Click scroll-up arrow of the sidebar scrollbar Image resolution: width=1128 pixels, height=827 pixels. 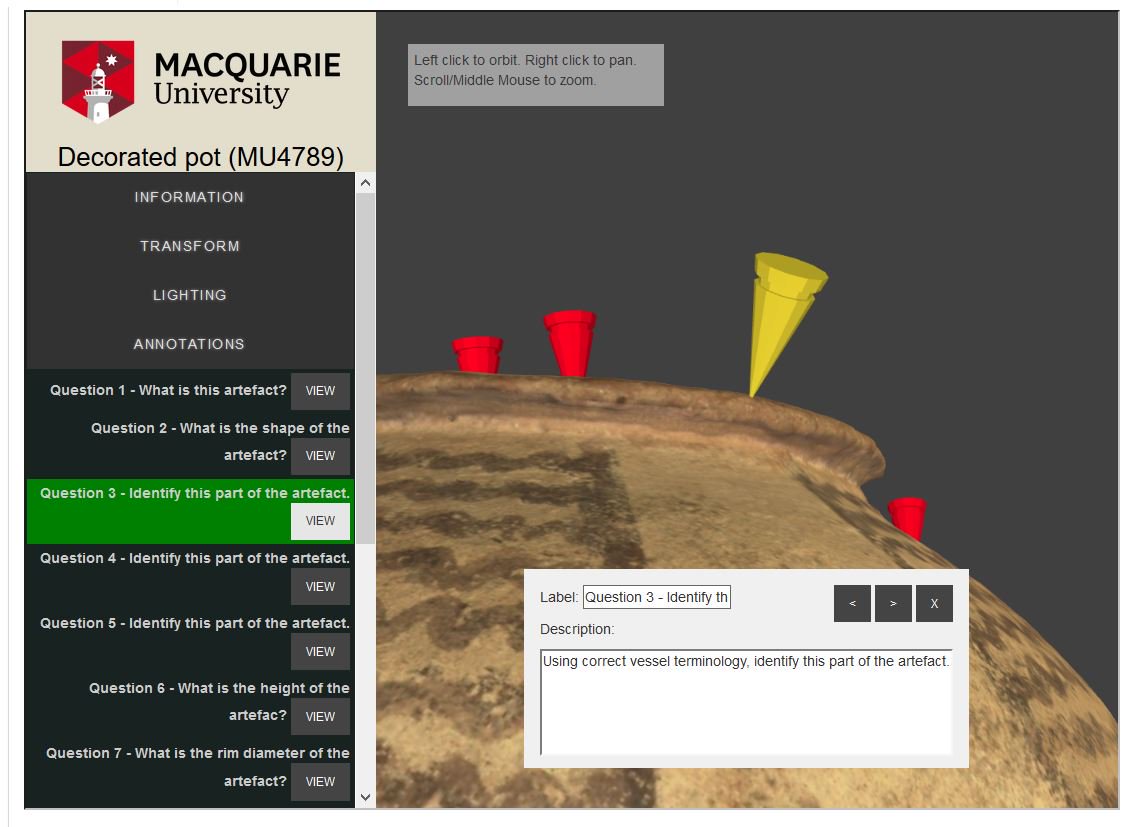tap(365, 183)
